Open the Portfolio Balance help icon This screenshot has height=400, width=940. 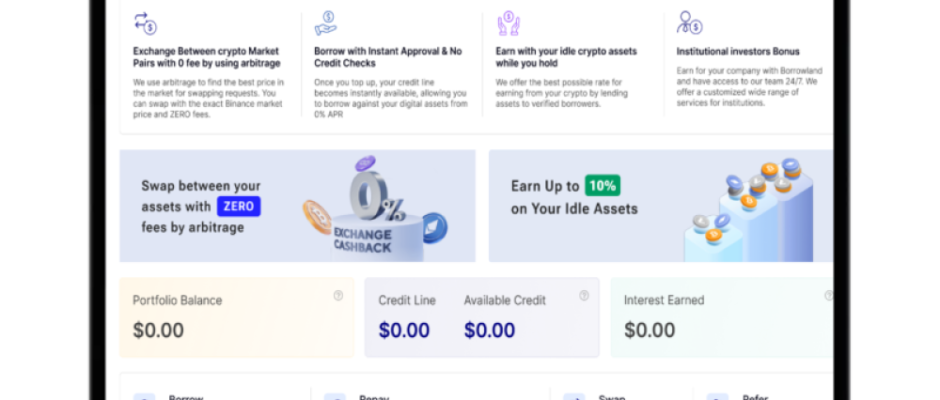[338, 295]
